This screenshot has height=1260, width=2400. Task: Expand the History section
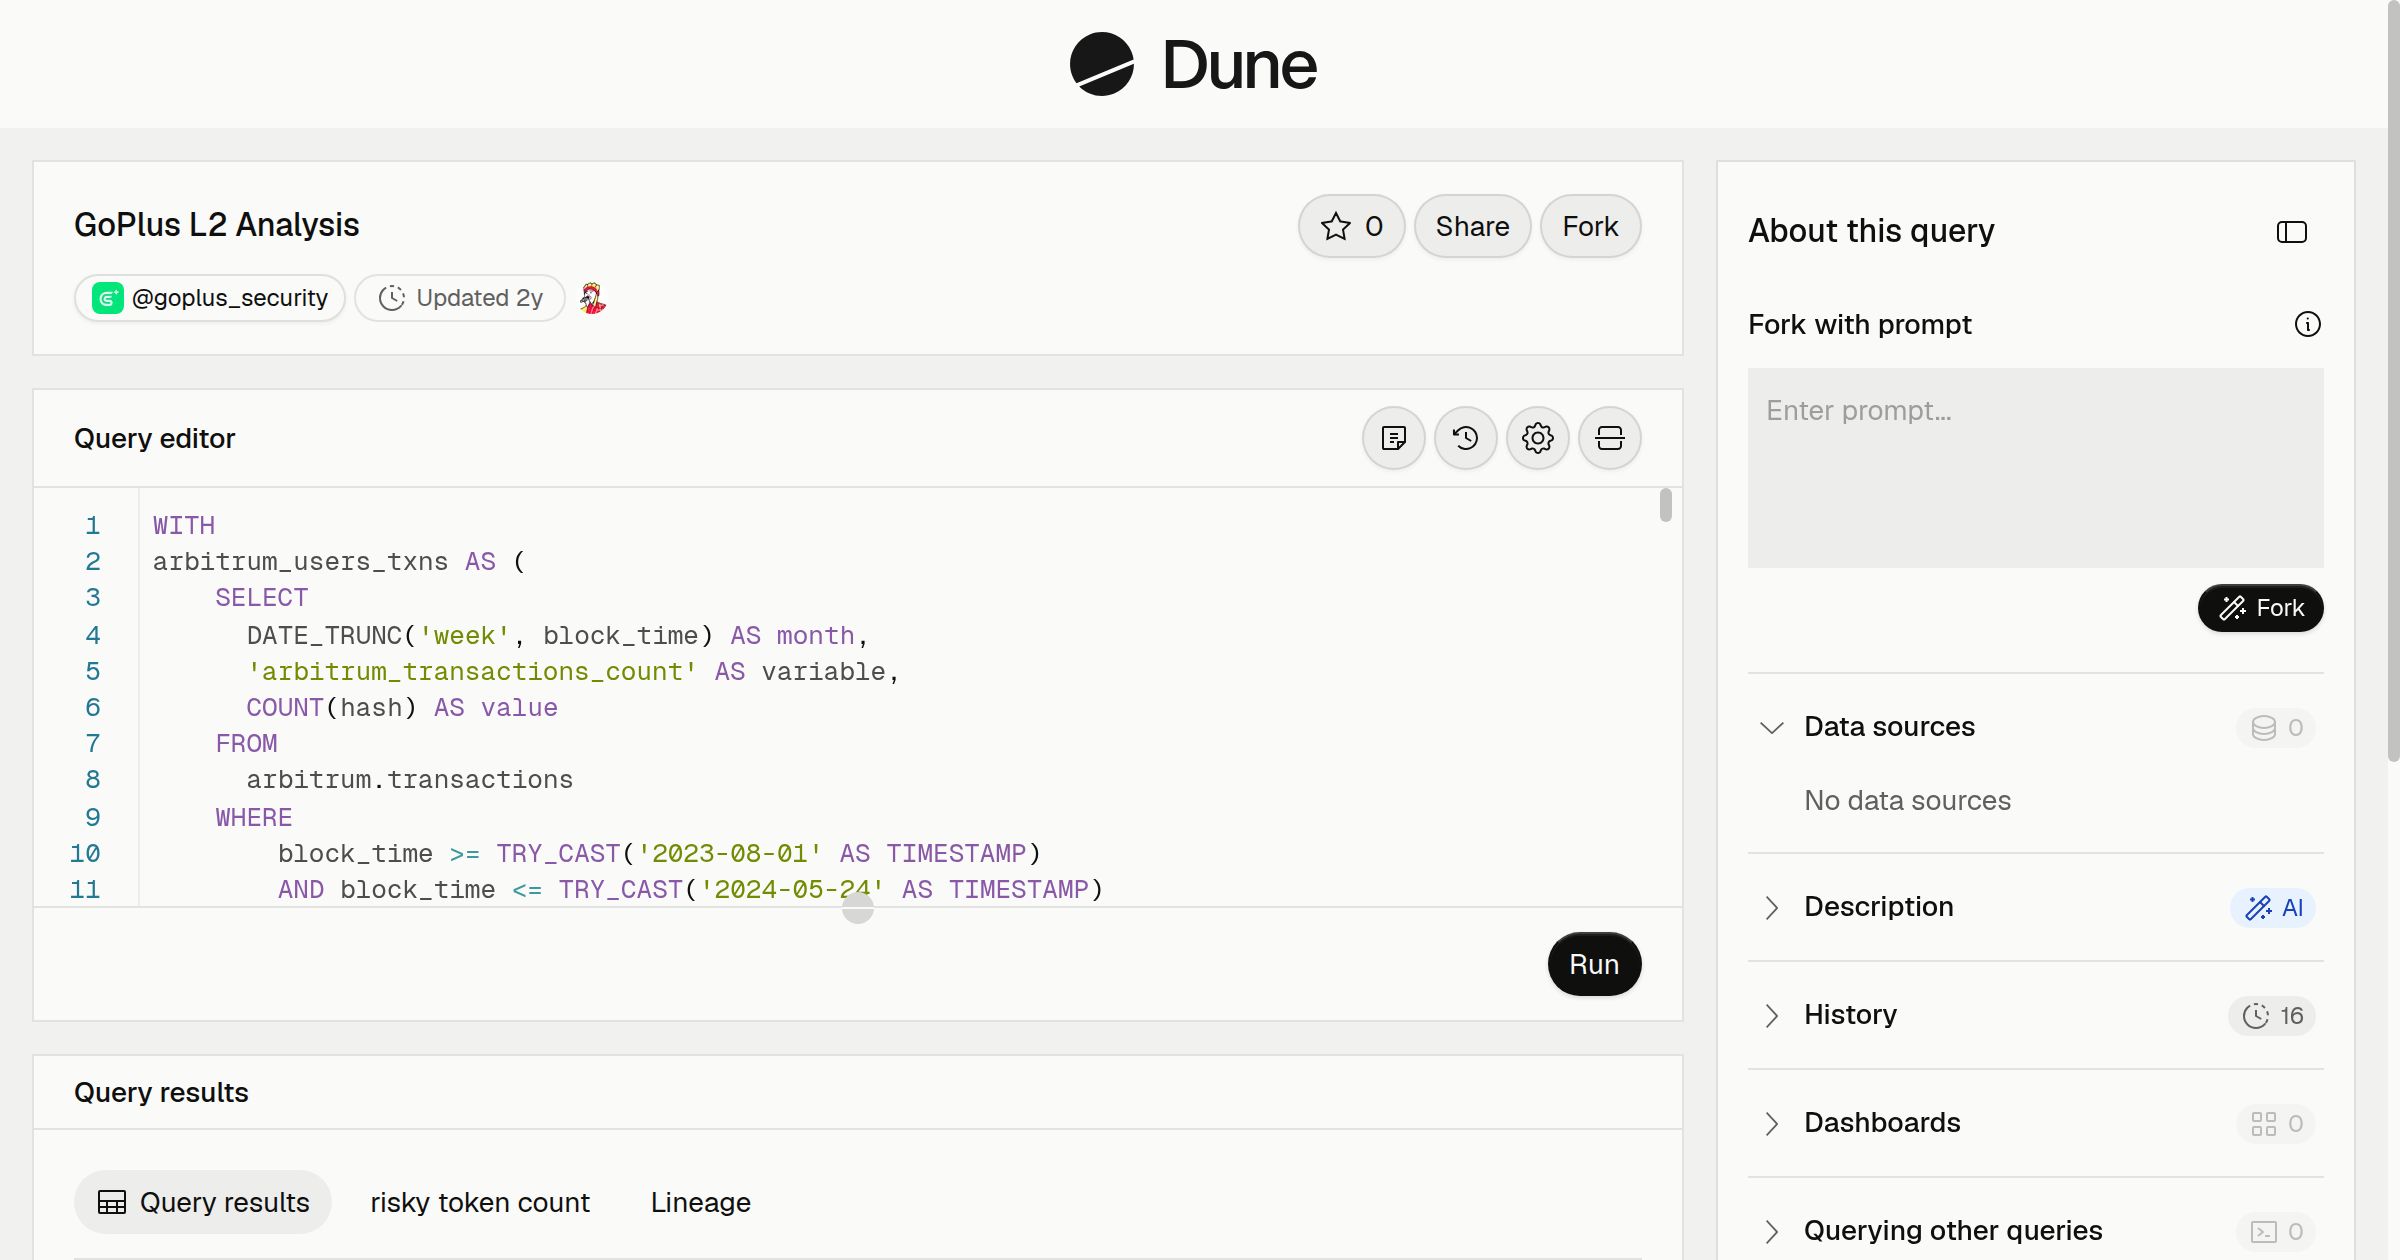pos(1771,1015)
